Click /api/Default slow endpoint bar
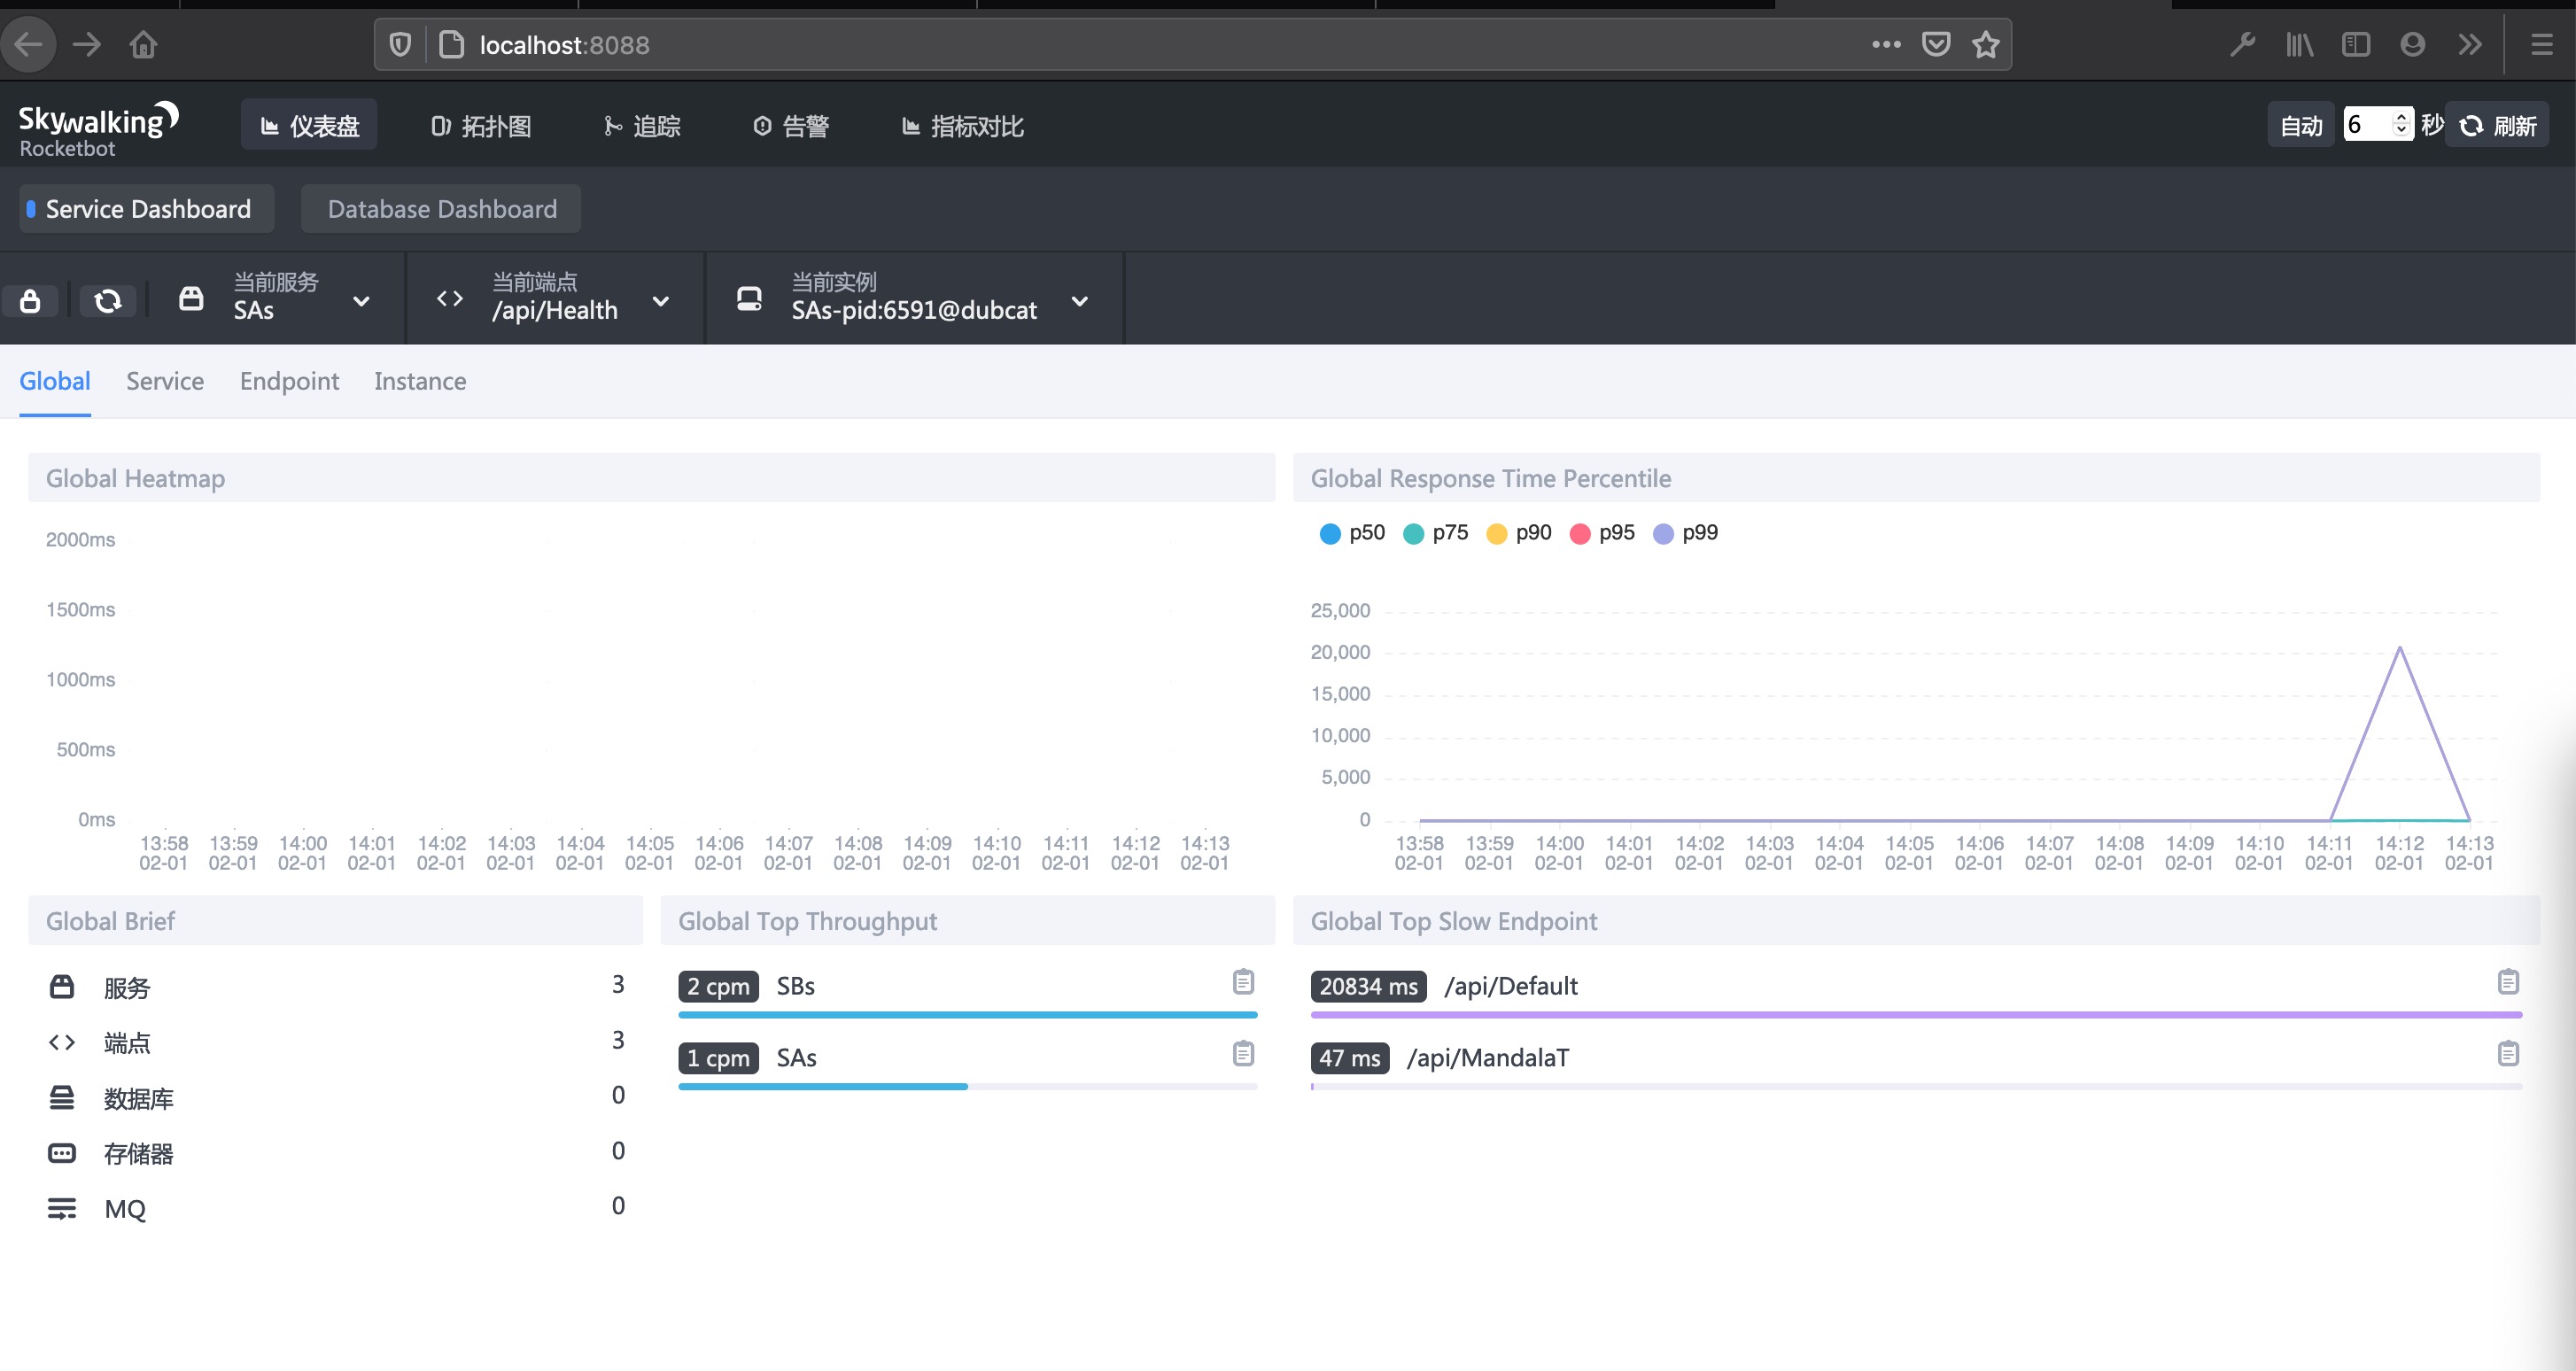 [x=1916, y=1015]
